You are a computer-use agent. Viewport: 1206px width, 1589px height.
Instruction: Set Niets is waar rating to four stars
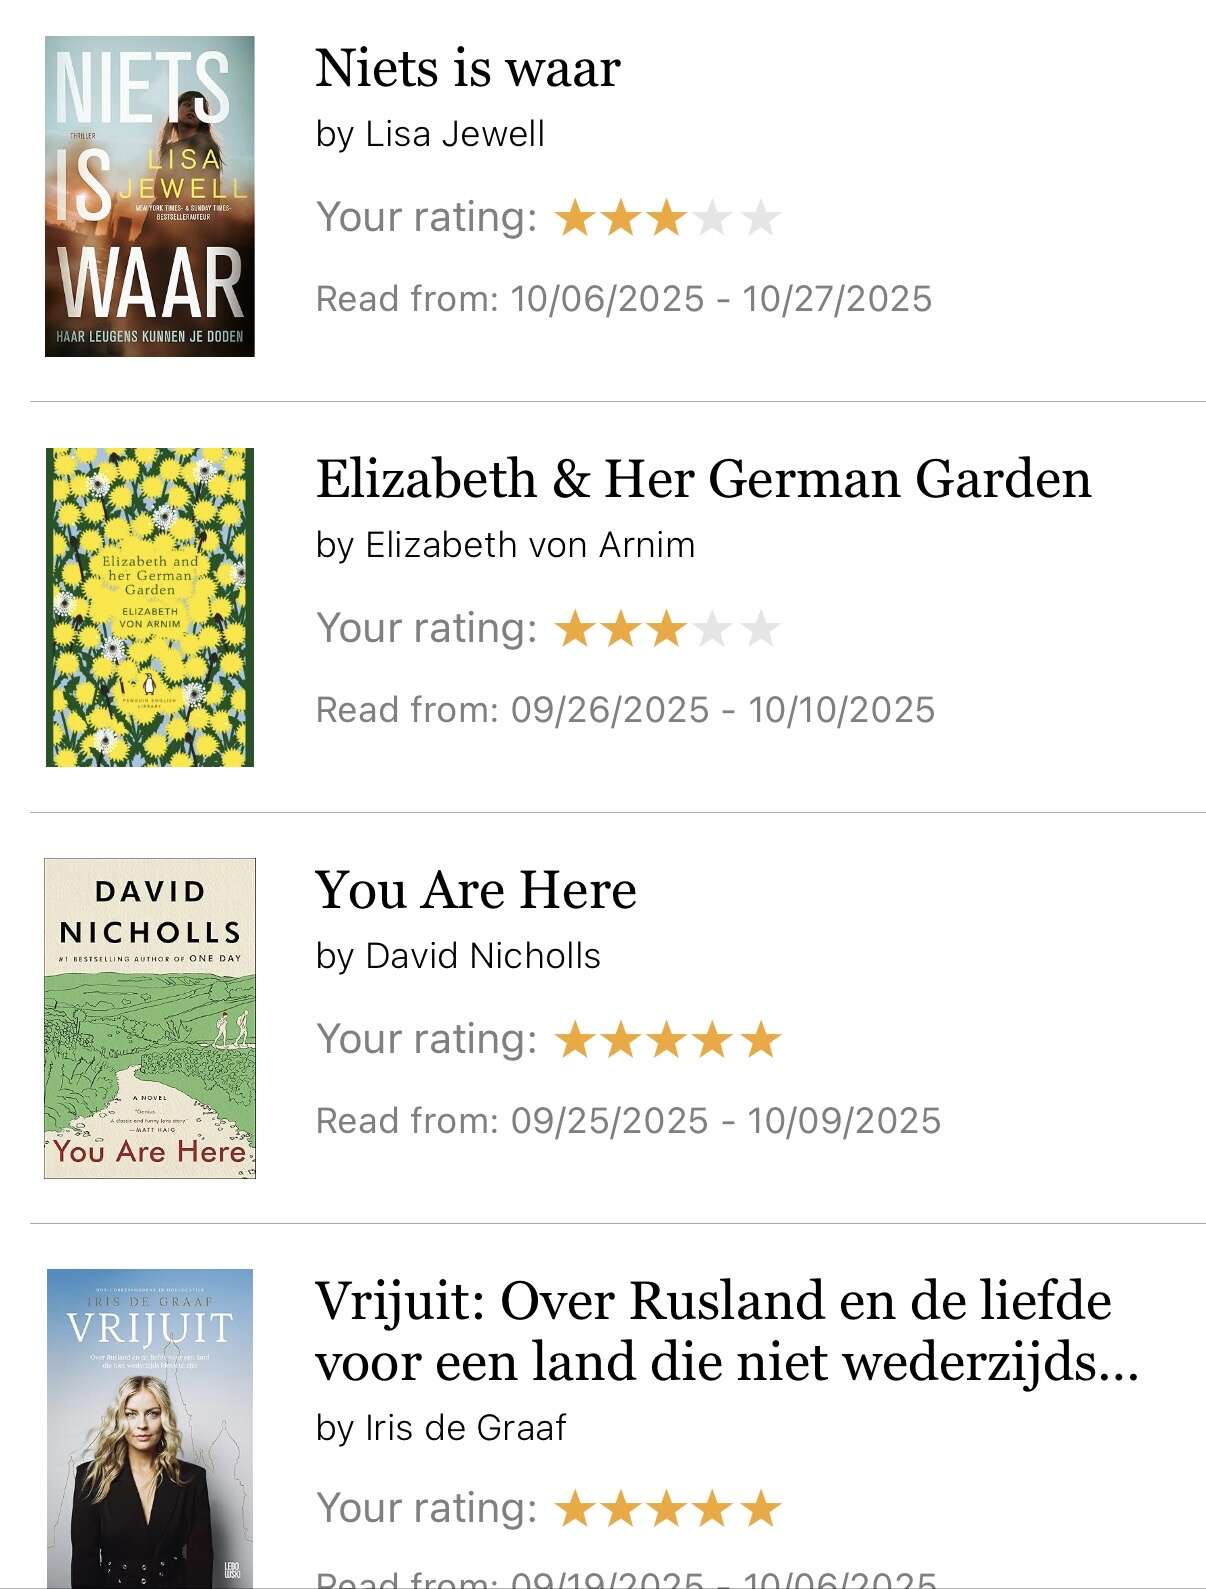714,218
